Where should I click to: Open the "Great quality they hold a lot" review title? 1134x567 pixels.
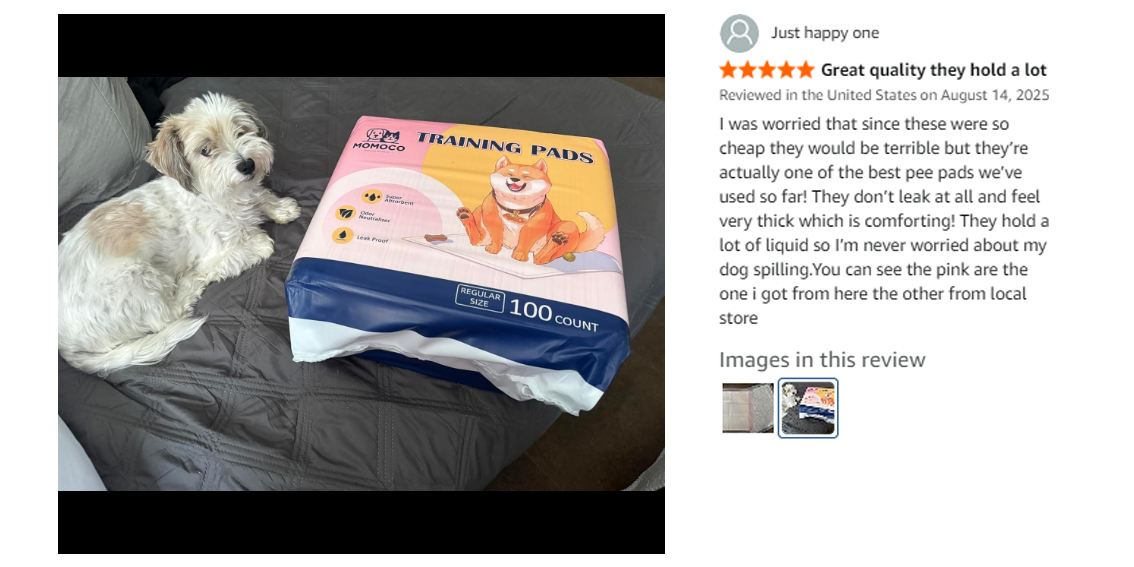pos(934,70)
